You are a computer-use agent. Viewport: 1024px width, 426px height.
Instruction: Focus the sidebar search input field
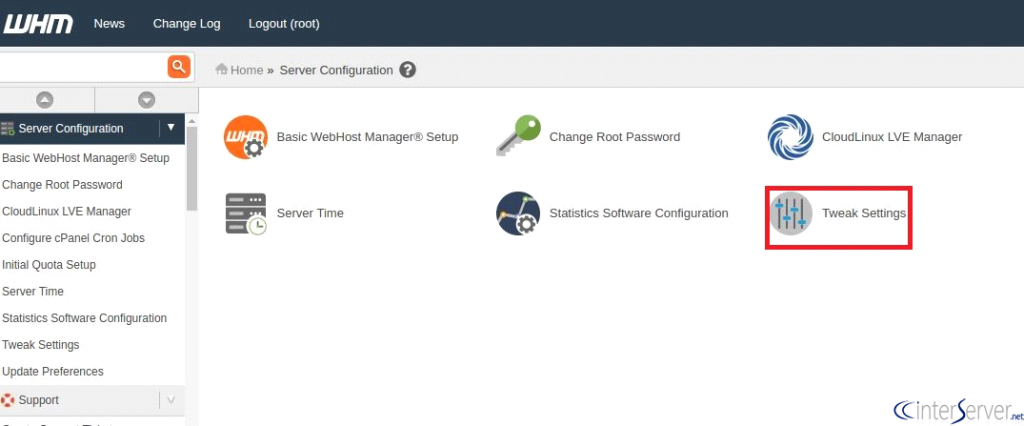84,67
